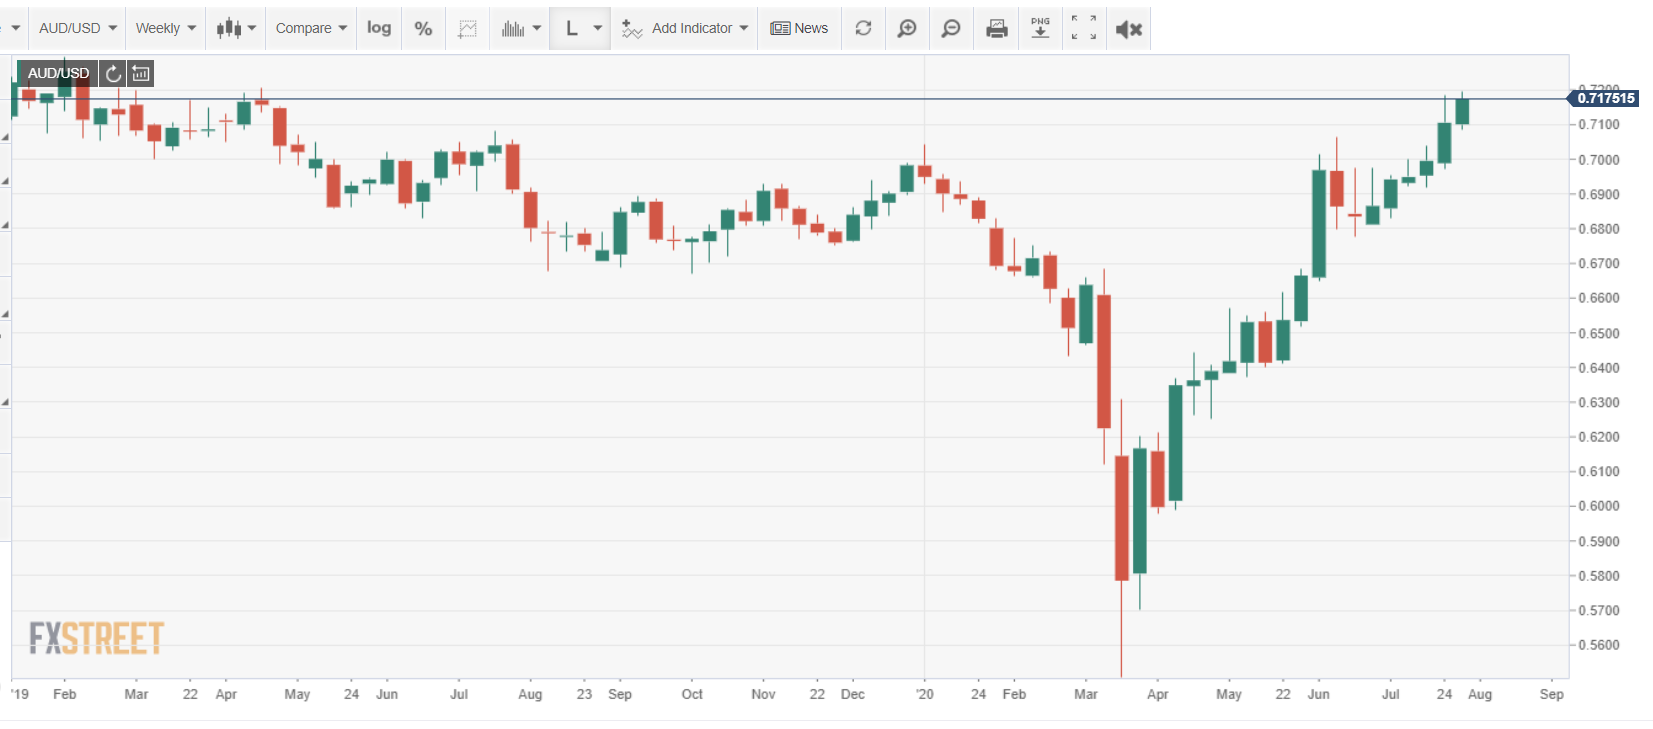Toggle logarithmic scale with log button

(x=379, y=28)
